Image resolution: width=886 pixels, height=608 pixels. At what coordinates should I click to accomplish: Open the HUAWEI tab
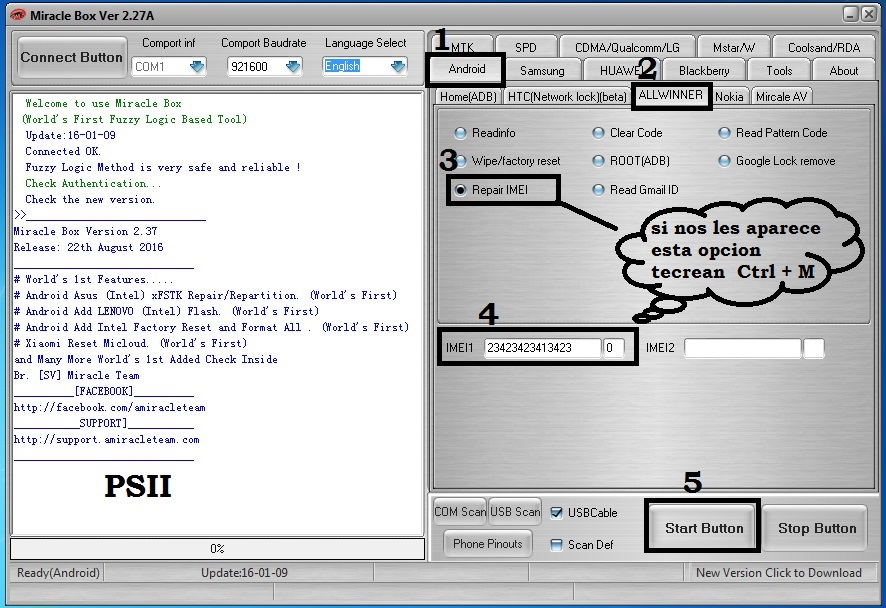click(620, 71)
